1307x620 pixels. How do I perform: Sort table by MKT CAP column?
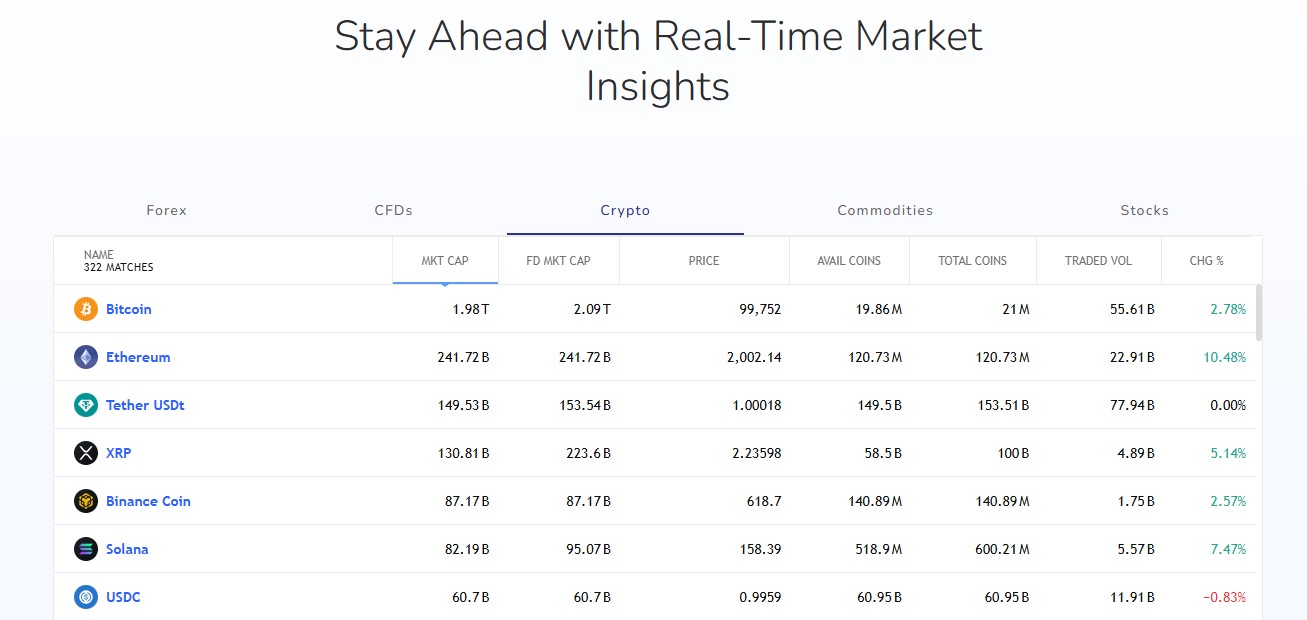coord(445,261)
